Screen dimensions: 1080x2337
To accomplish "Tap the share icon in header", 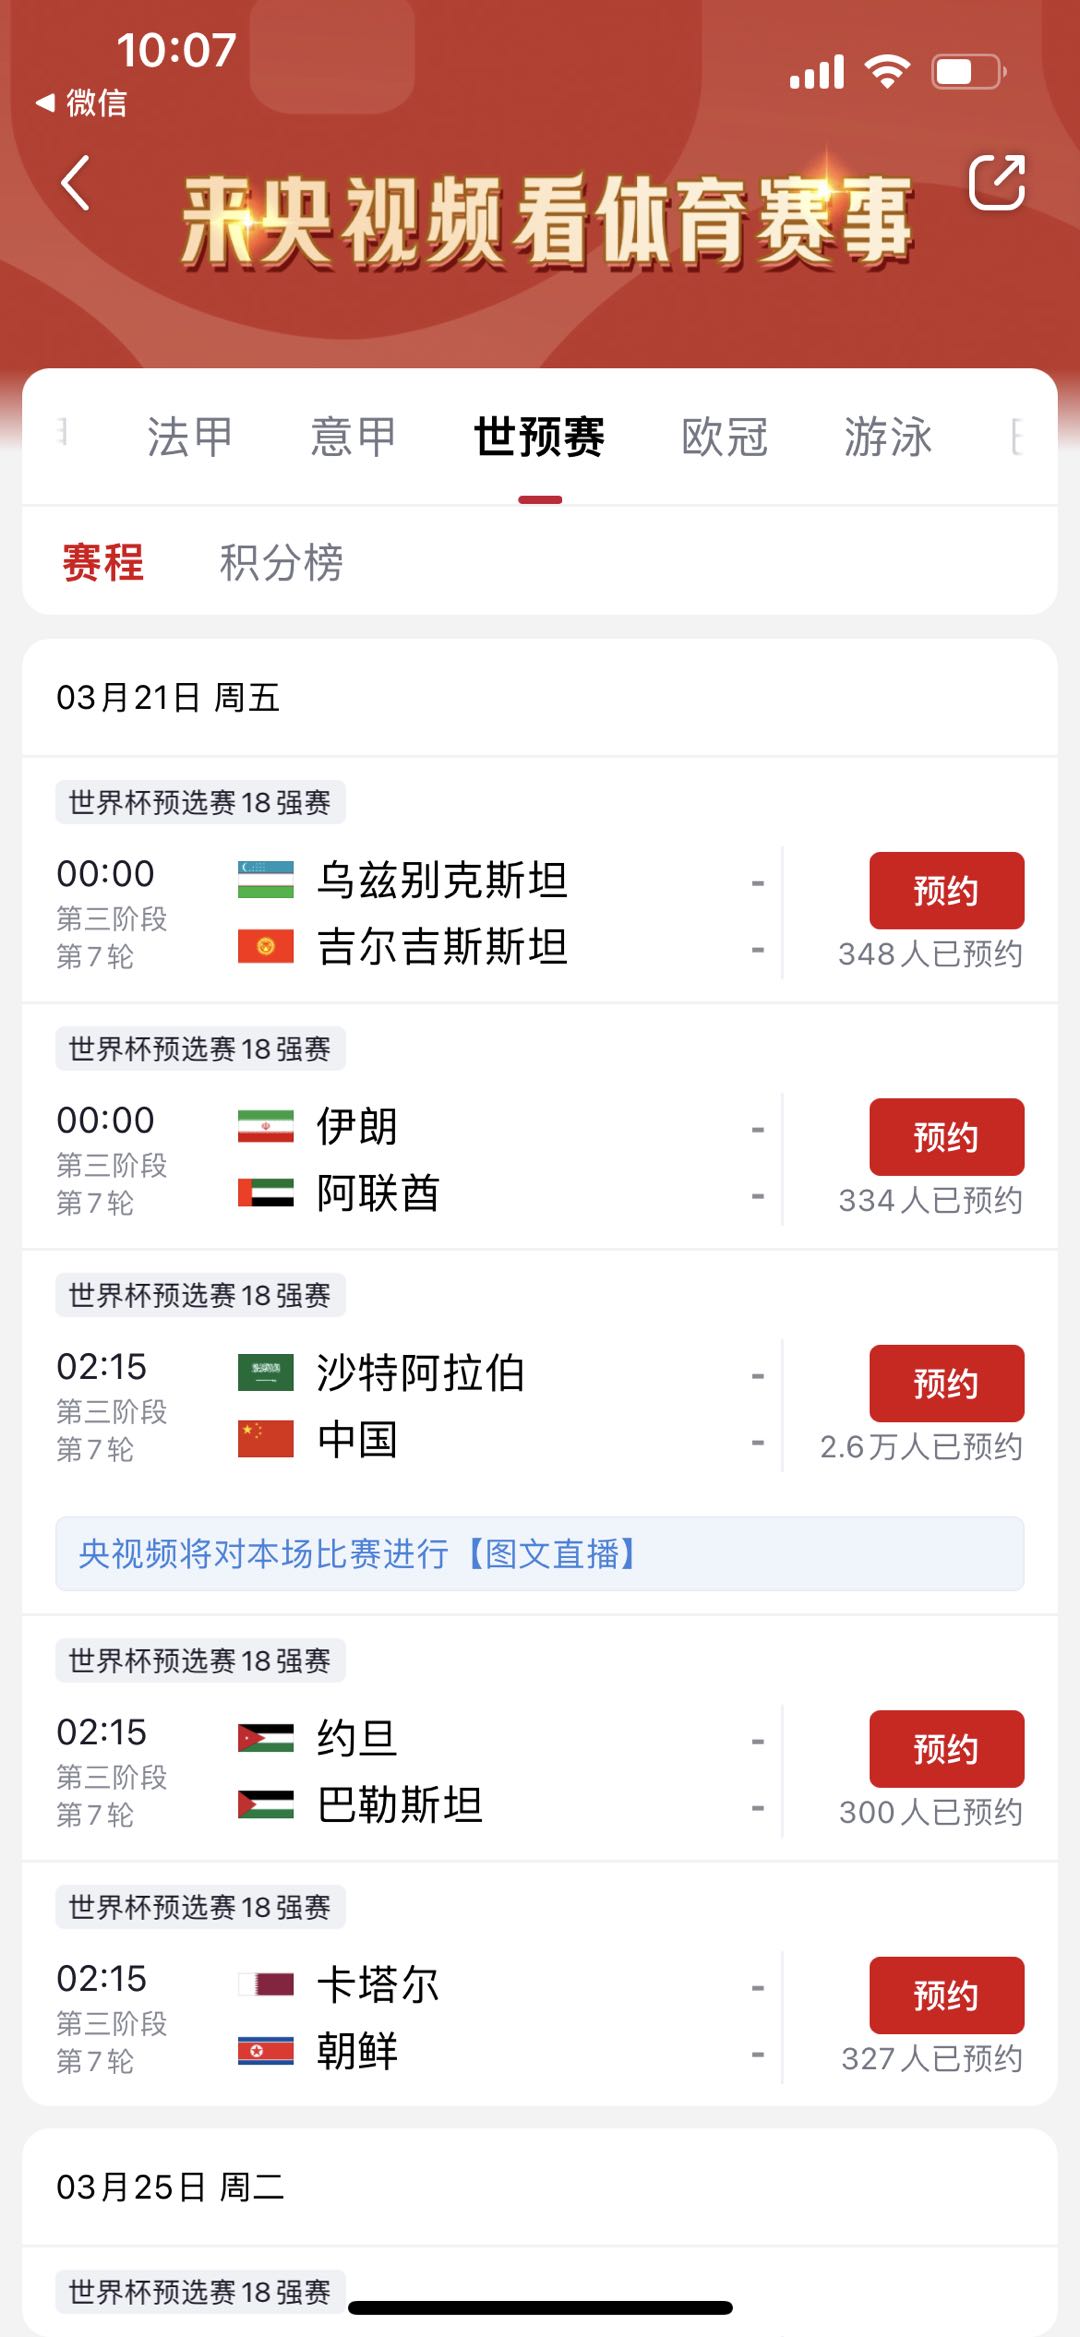I will 996,183.
